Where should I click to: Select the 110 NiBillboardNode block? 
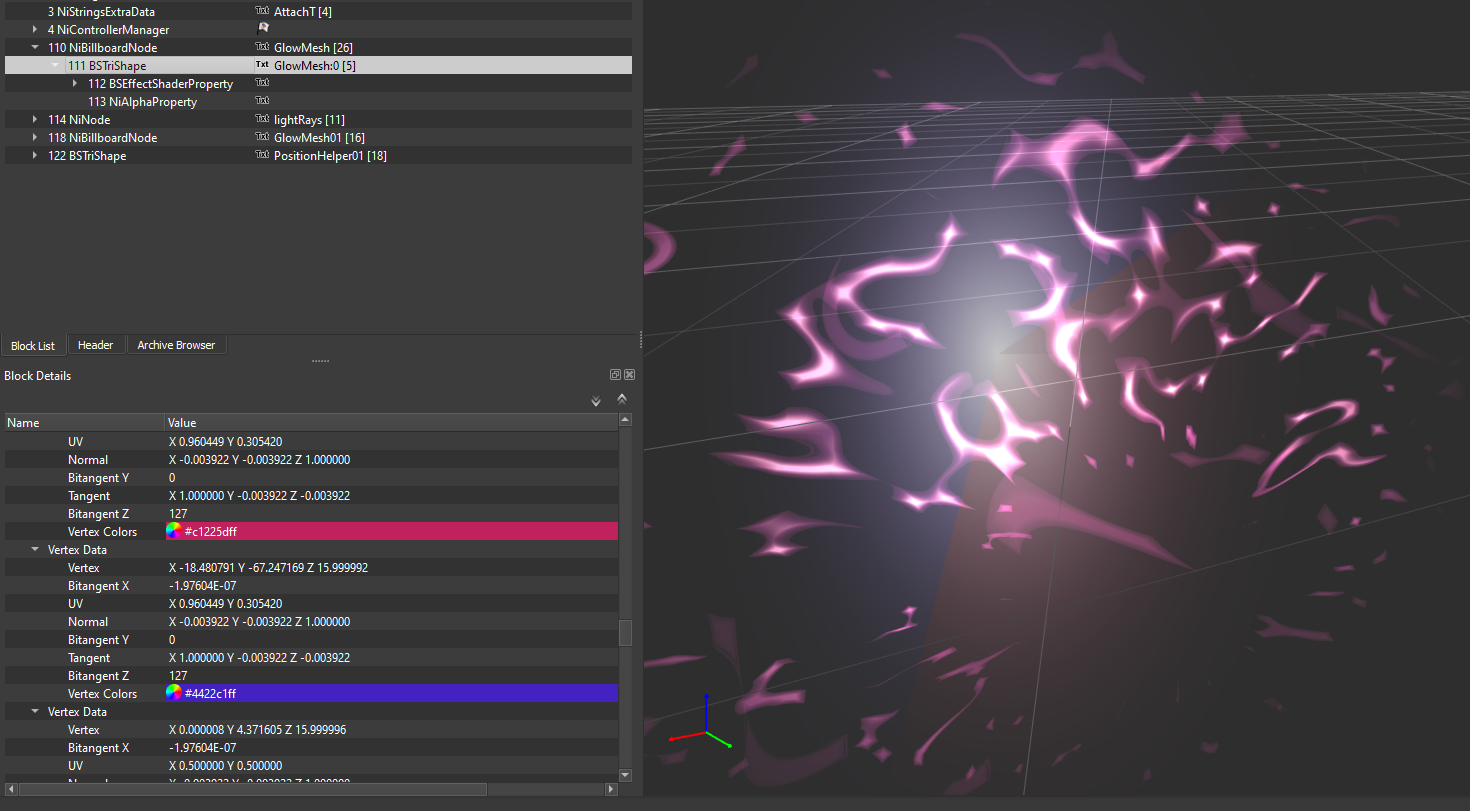pos(102,47)
